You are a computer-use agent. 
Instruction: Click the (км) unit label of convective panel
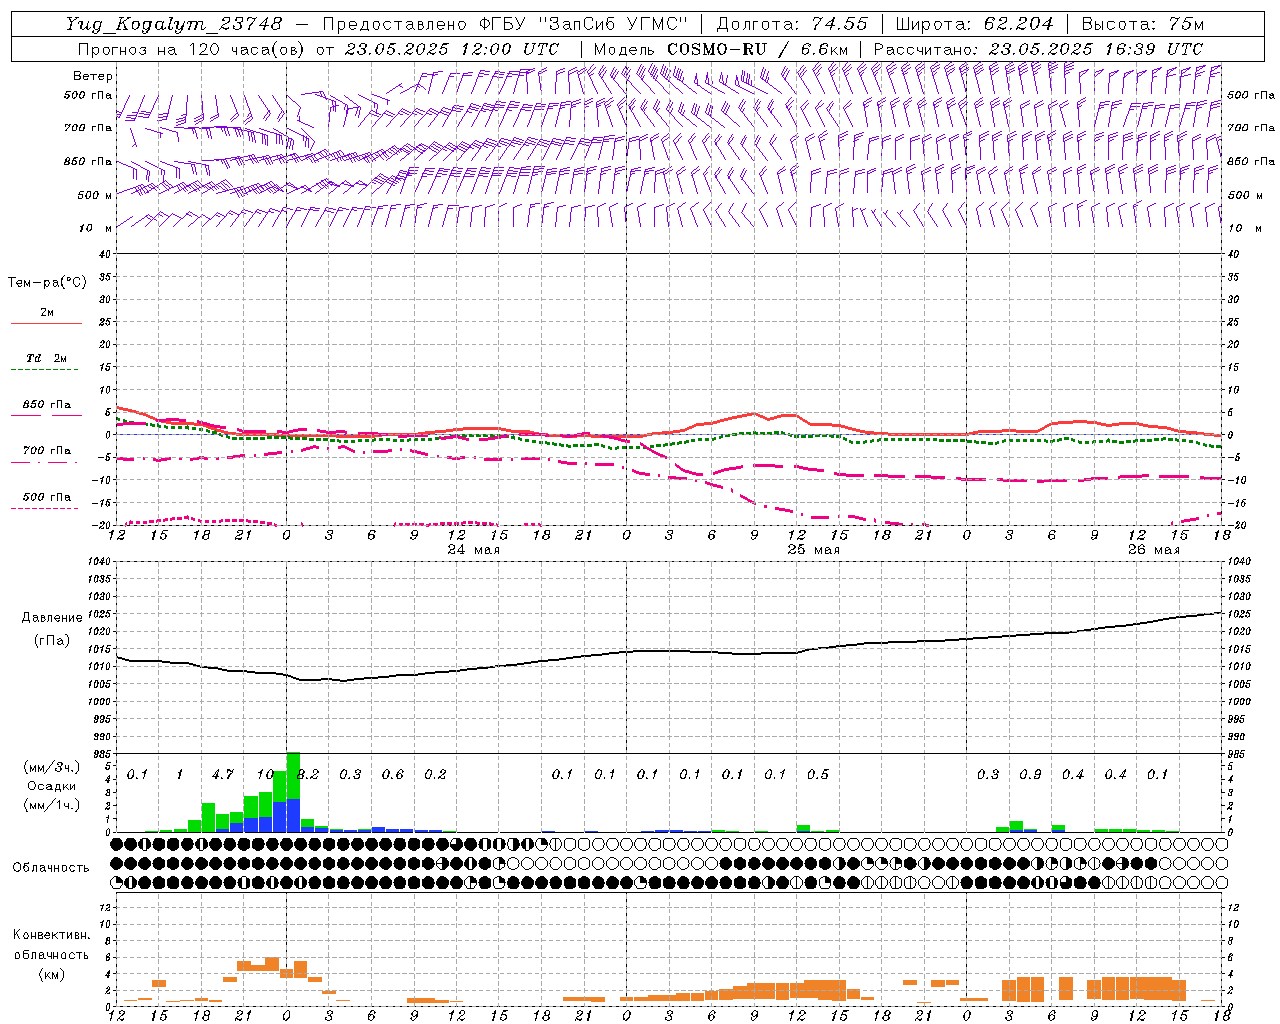[51, 974]
